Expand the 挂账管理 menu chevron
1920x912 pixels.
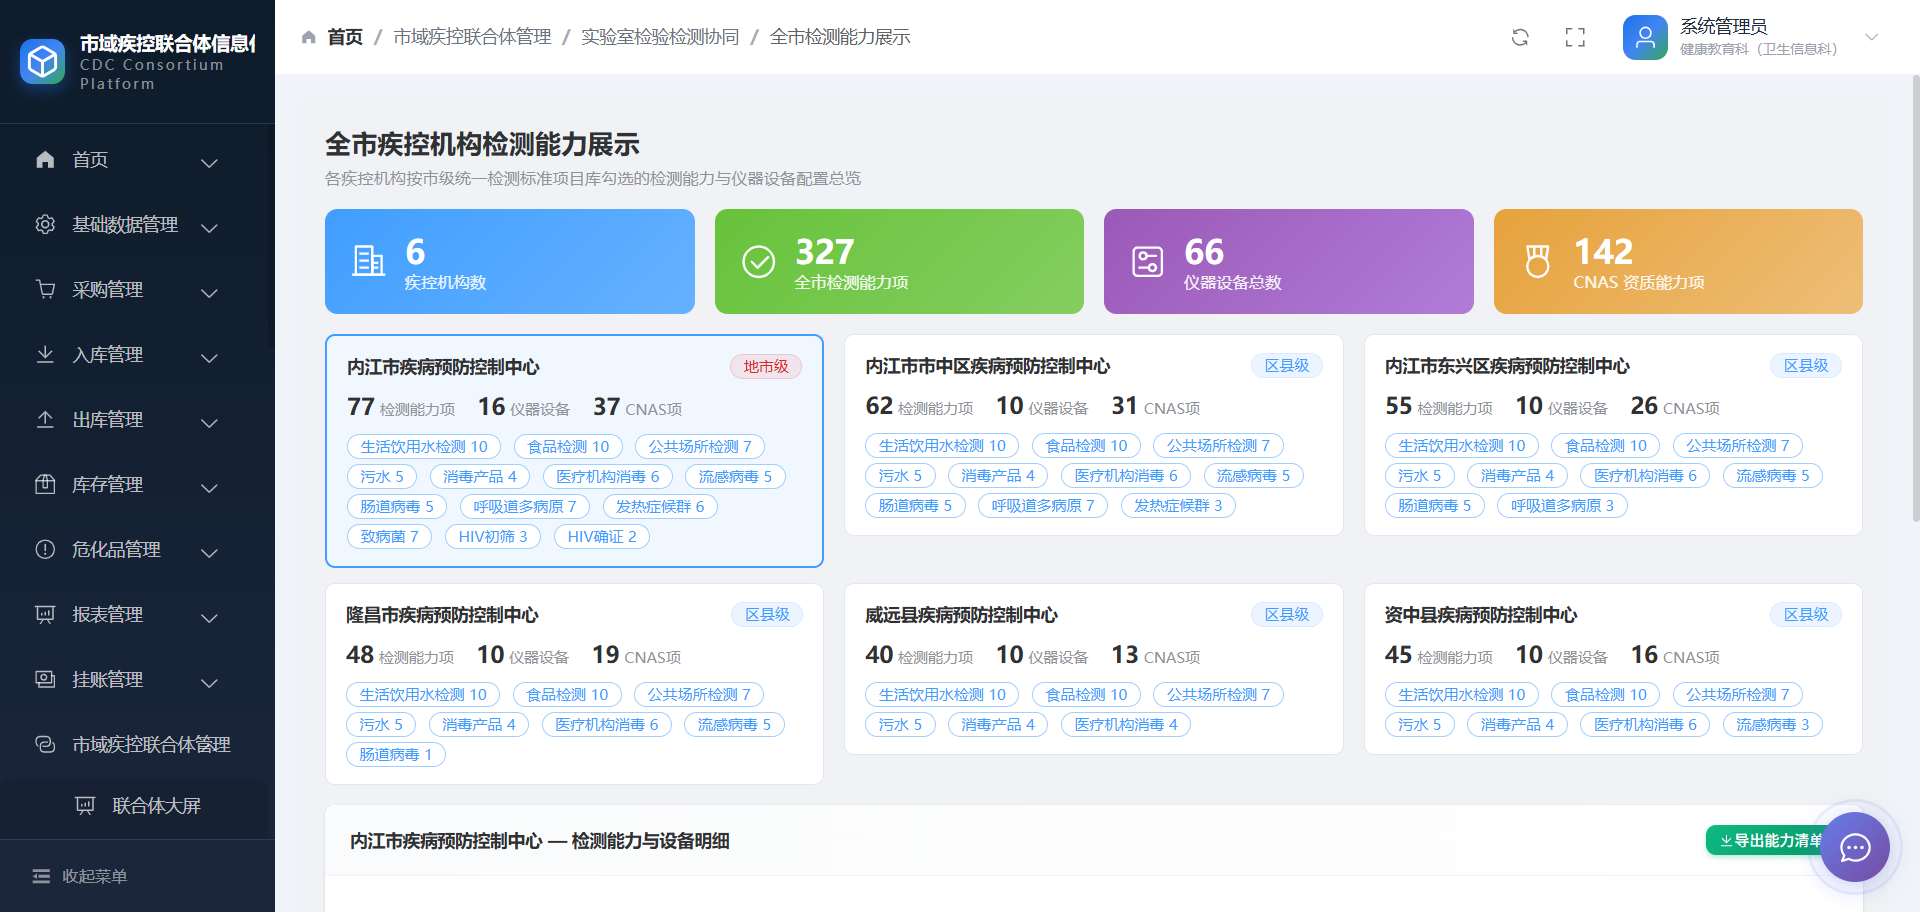209,682
